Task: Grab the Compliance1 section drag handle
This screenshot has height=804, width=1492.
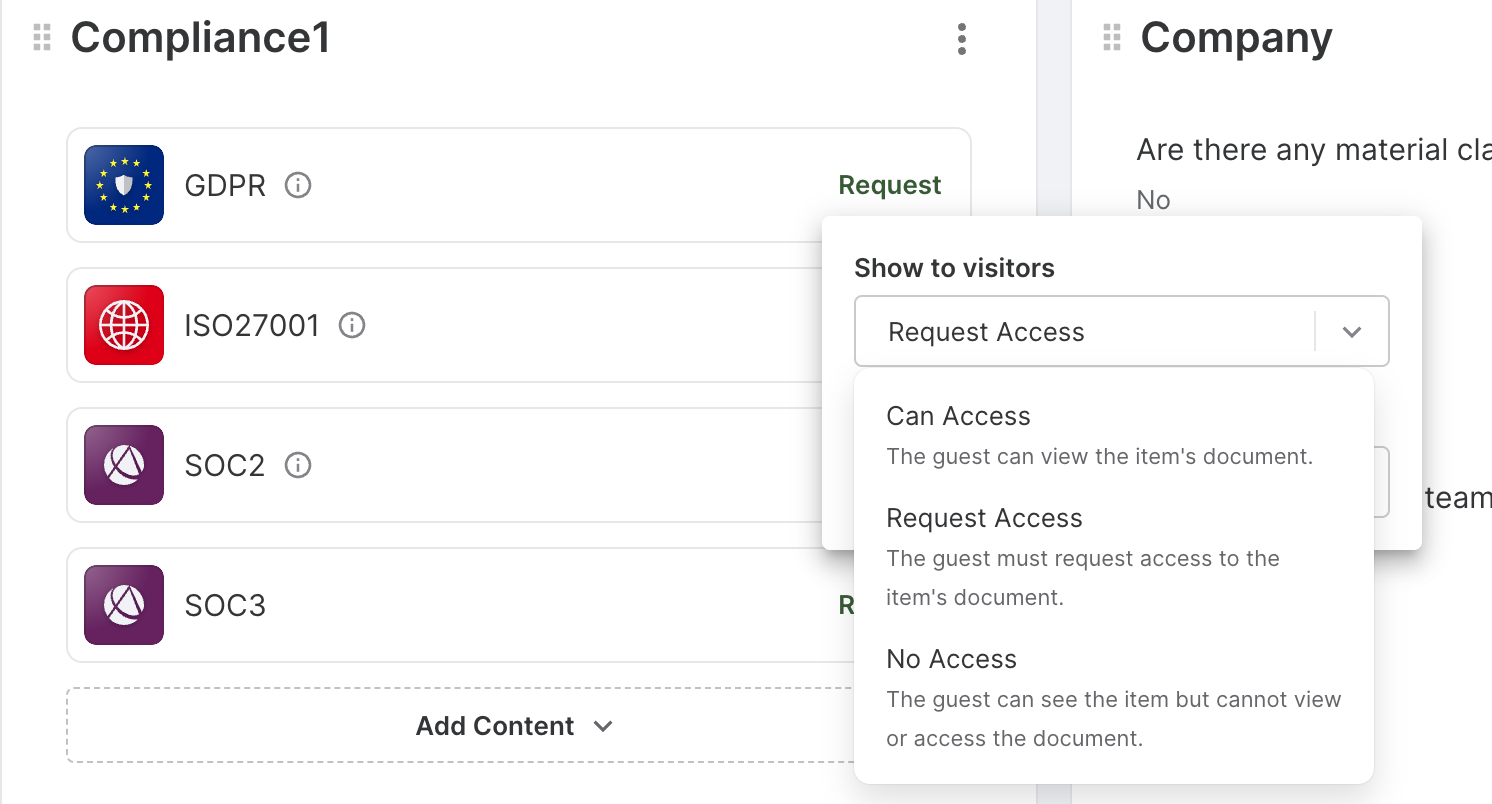Action: (x=41, y=38)
